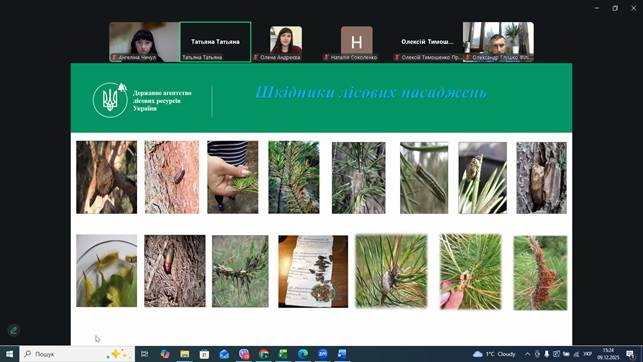Click the caterpillar on red bark photo

(x=171, y=177)
